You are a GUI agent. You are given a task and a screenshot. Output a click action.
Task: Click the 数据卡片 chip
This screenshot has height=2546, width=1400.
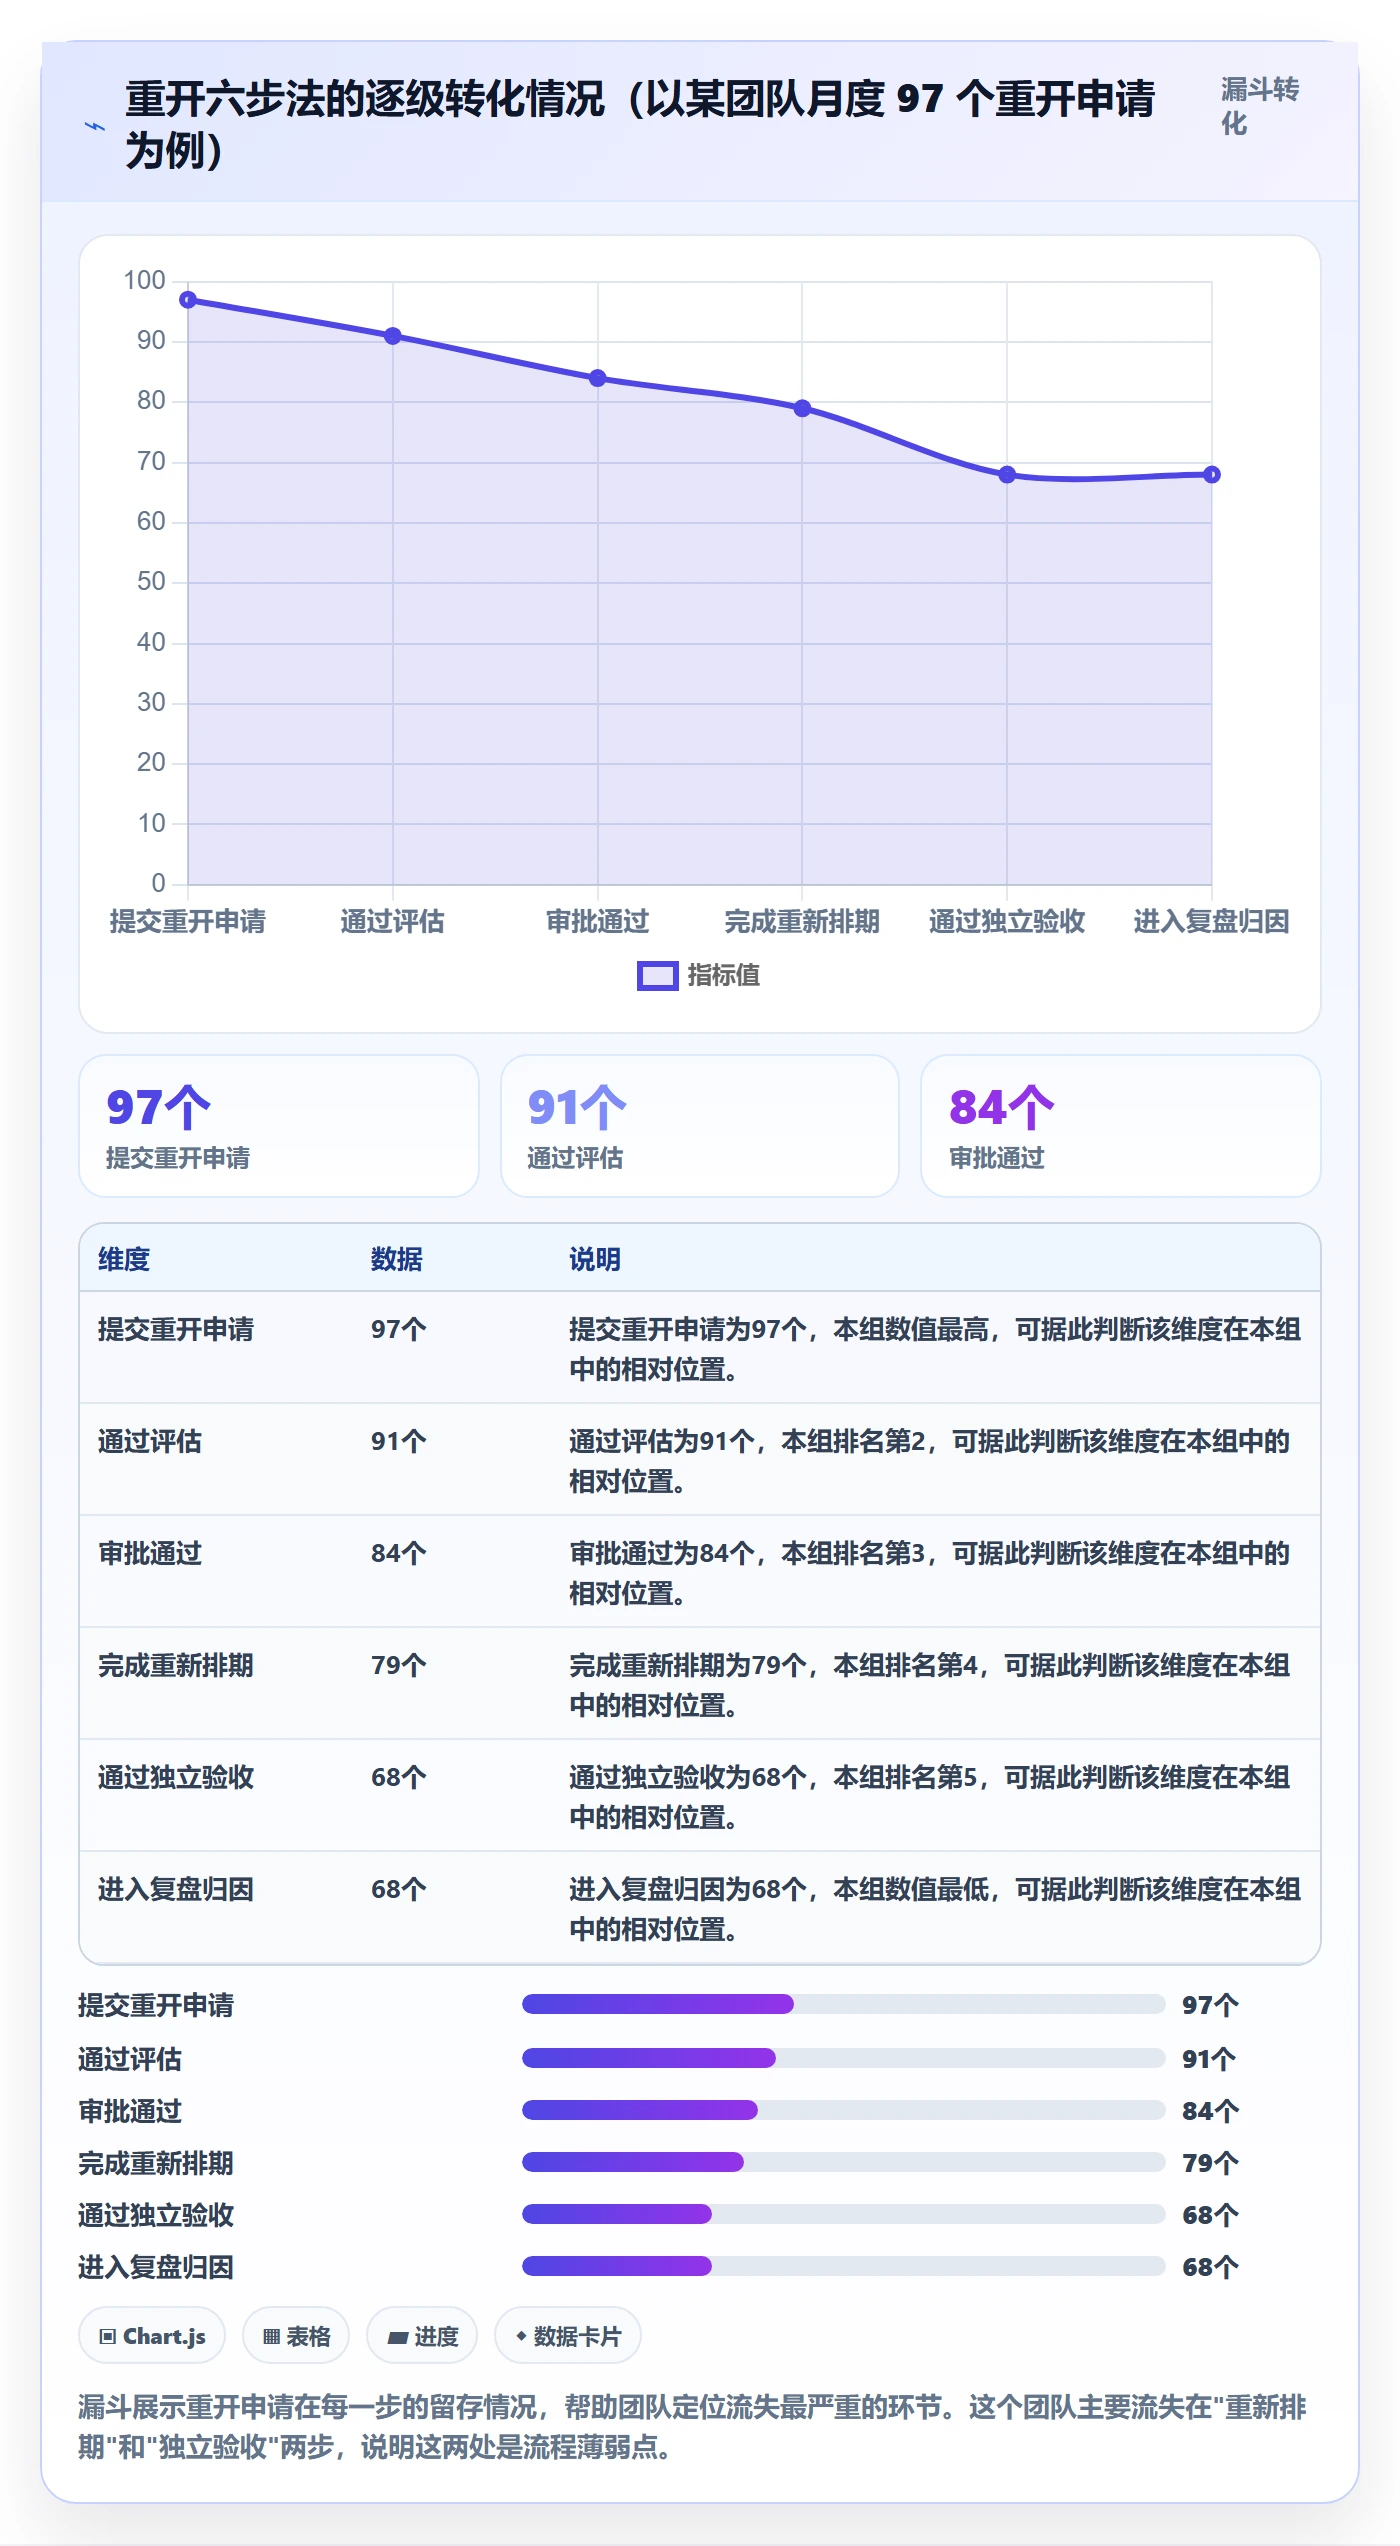coord(568,2336)
